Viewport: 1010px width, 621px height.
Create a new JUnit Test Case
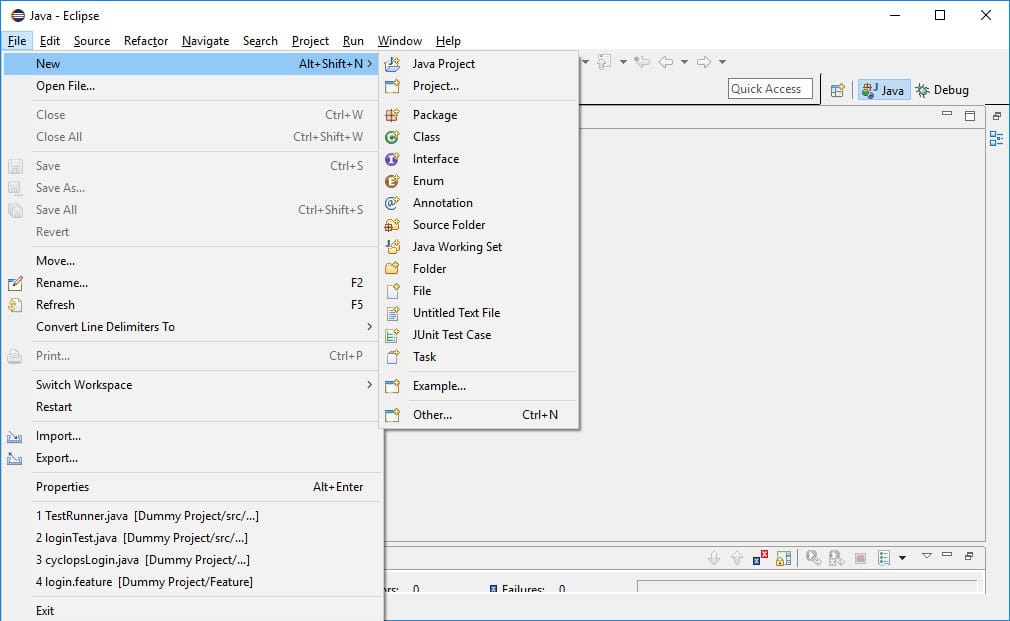pos(479,334)
